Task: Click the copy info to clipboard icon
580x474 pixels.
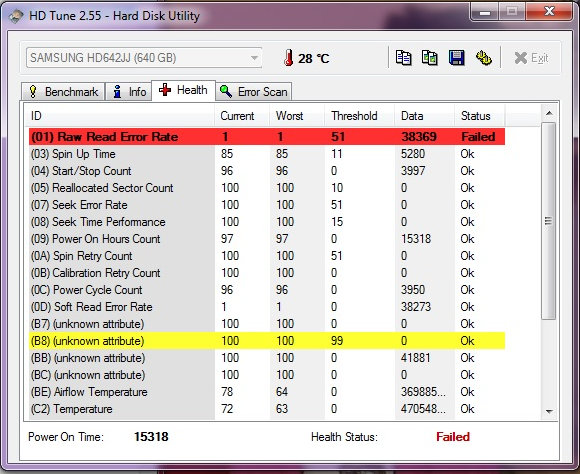Action: [403, 58]
